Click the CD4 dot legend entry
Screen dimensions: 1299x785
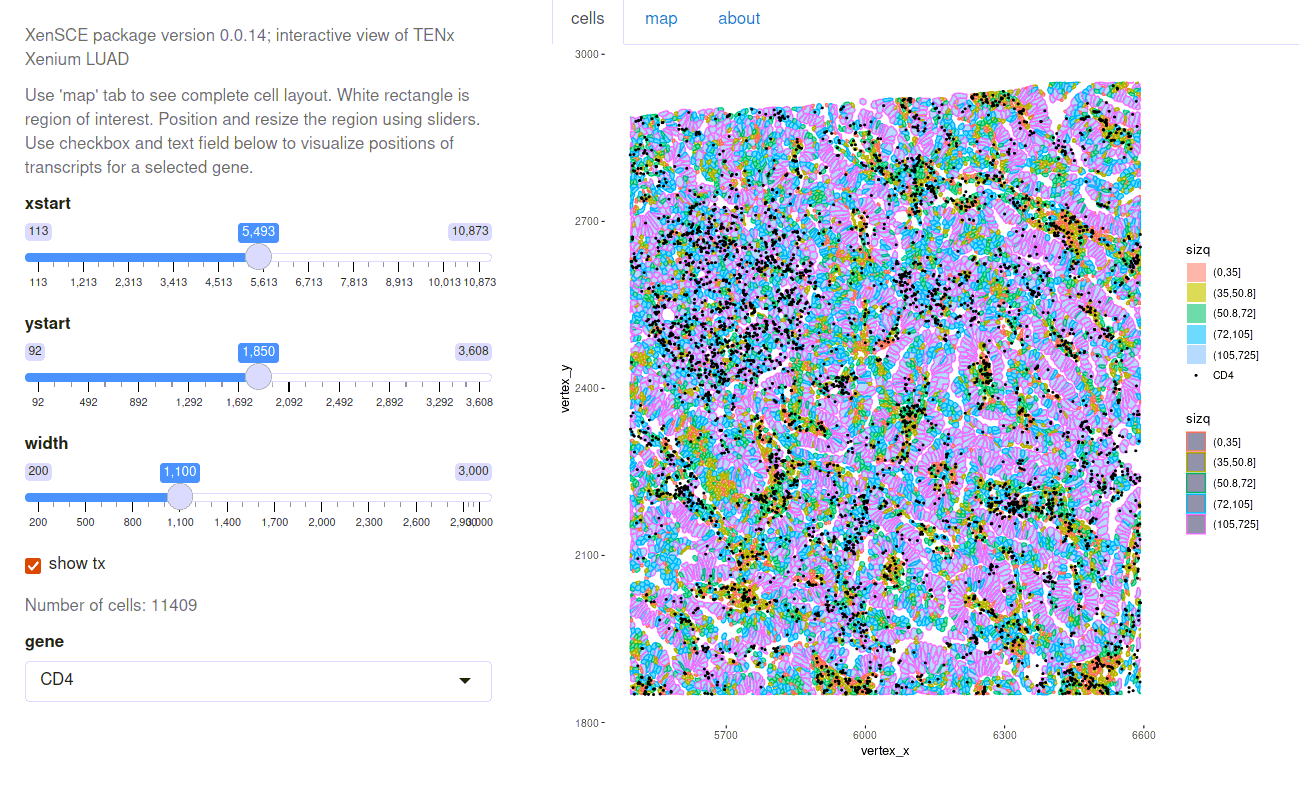1210,376
